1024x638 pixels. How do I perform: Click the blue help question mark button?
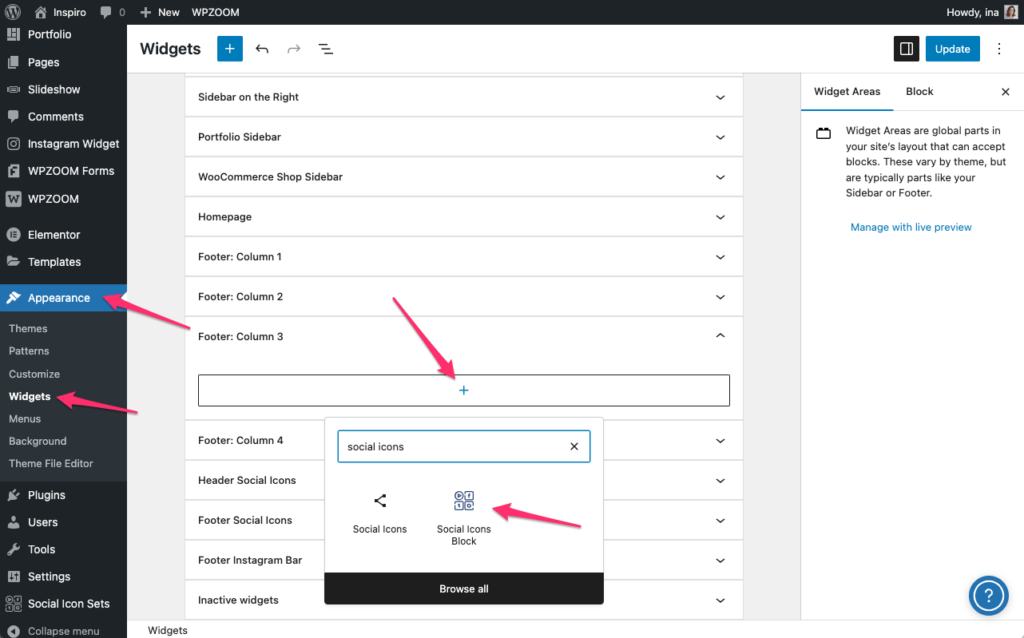point(988,597)
